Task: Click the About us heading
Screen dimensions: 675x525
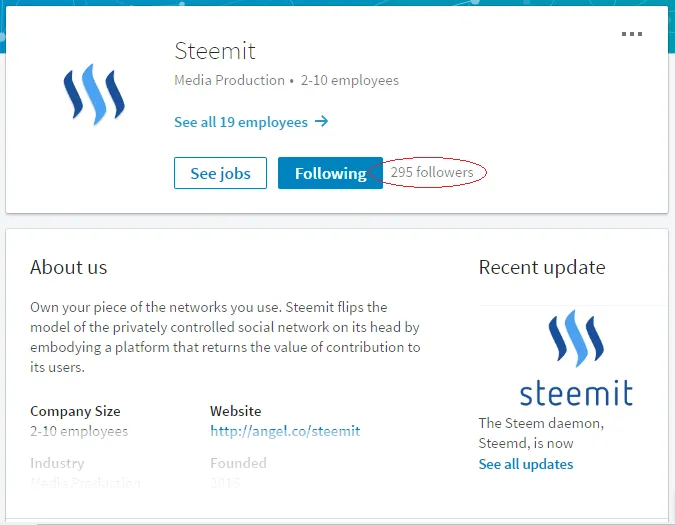Action: 68,267
